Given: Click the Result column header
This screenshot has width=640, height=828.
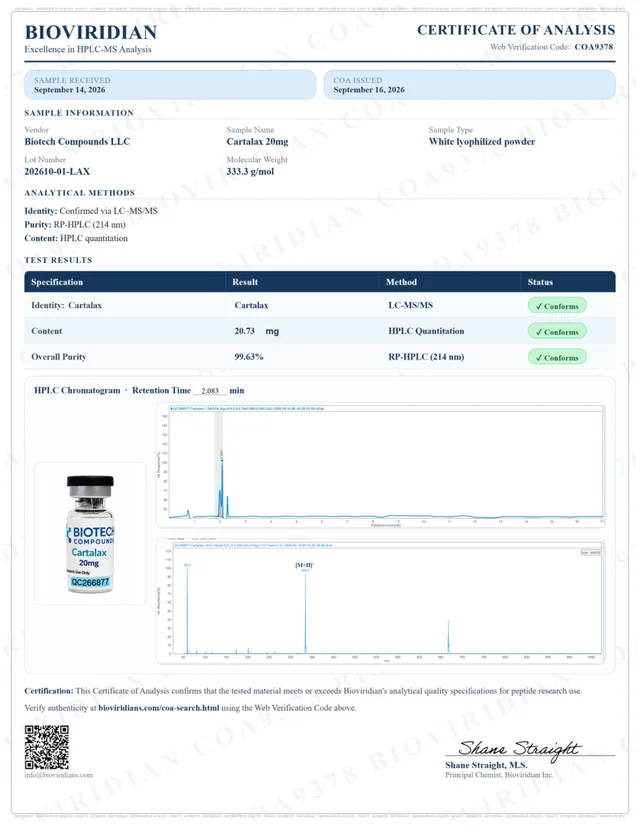Looking at the screenshot, I should point(245,282).
